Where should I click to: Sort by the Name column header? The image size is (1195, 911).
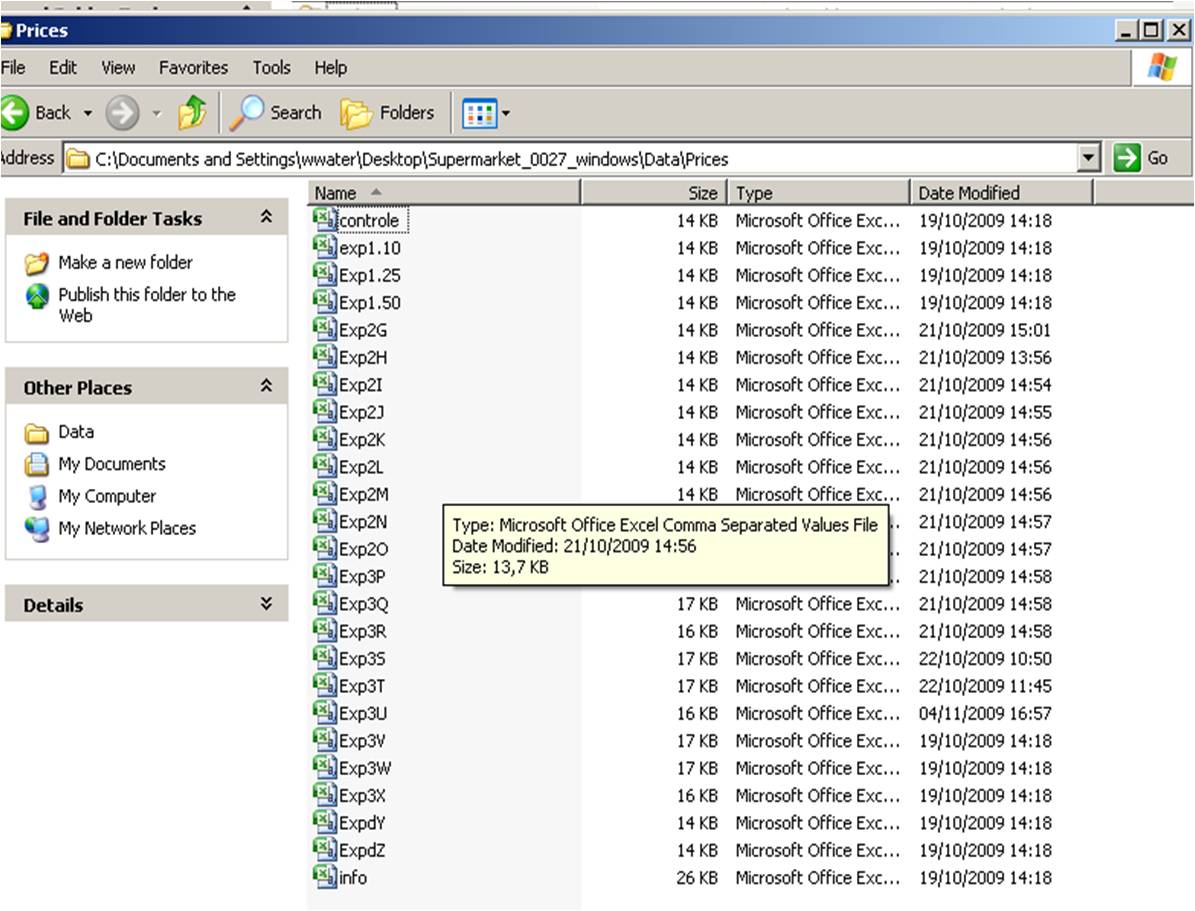444,193
